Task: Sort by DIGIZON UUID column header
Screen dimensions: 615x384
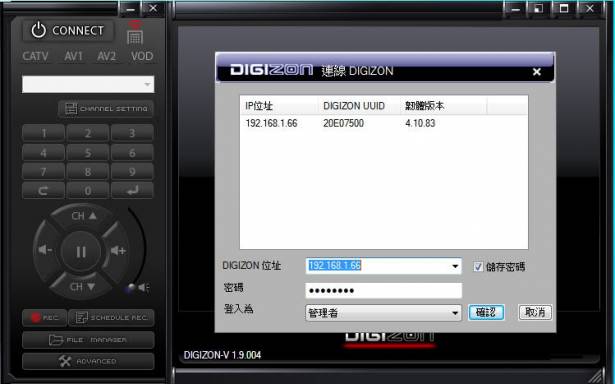Action: (x=359, y=106)
